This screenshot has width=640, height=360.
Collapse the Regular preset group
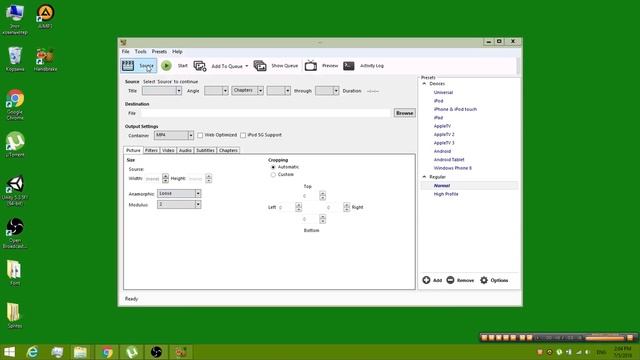(424, 177)
